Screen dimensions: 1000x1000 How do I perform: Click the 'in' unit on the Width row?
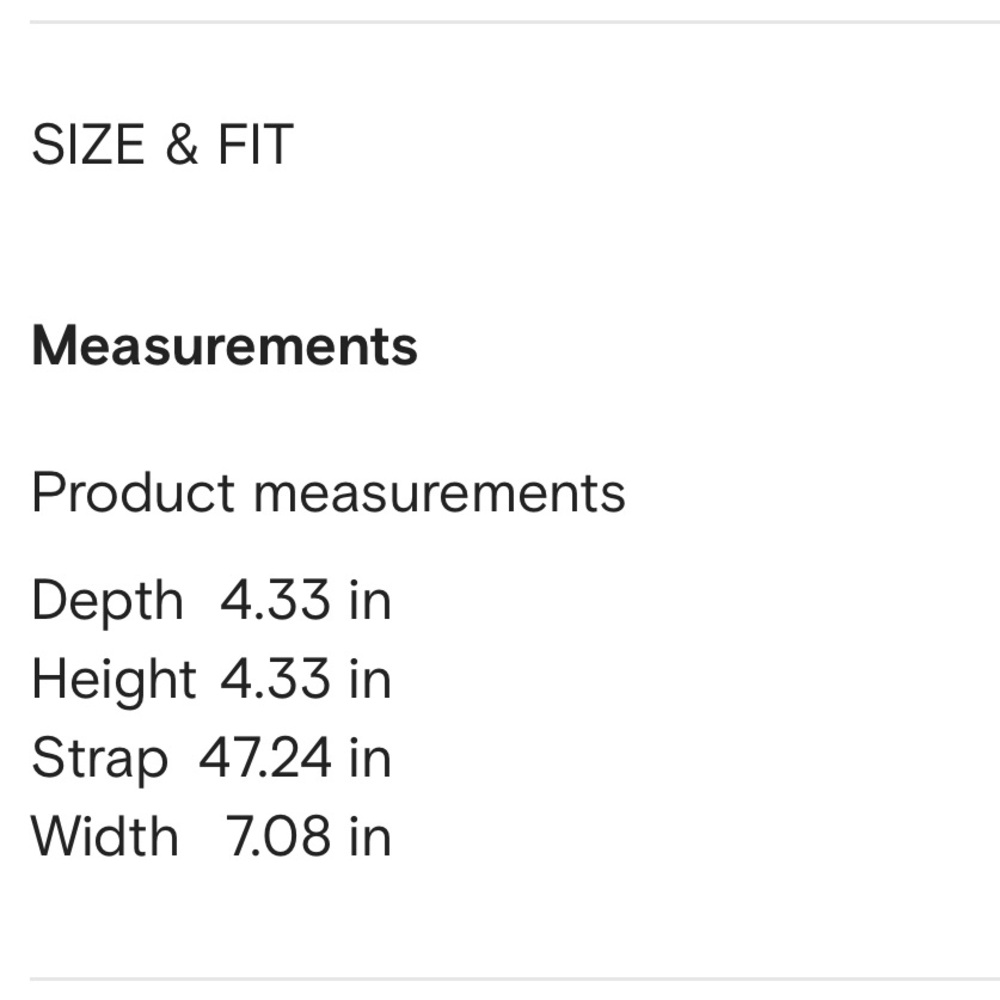[x=370, y=836]
